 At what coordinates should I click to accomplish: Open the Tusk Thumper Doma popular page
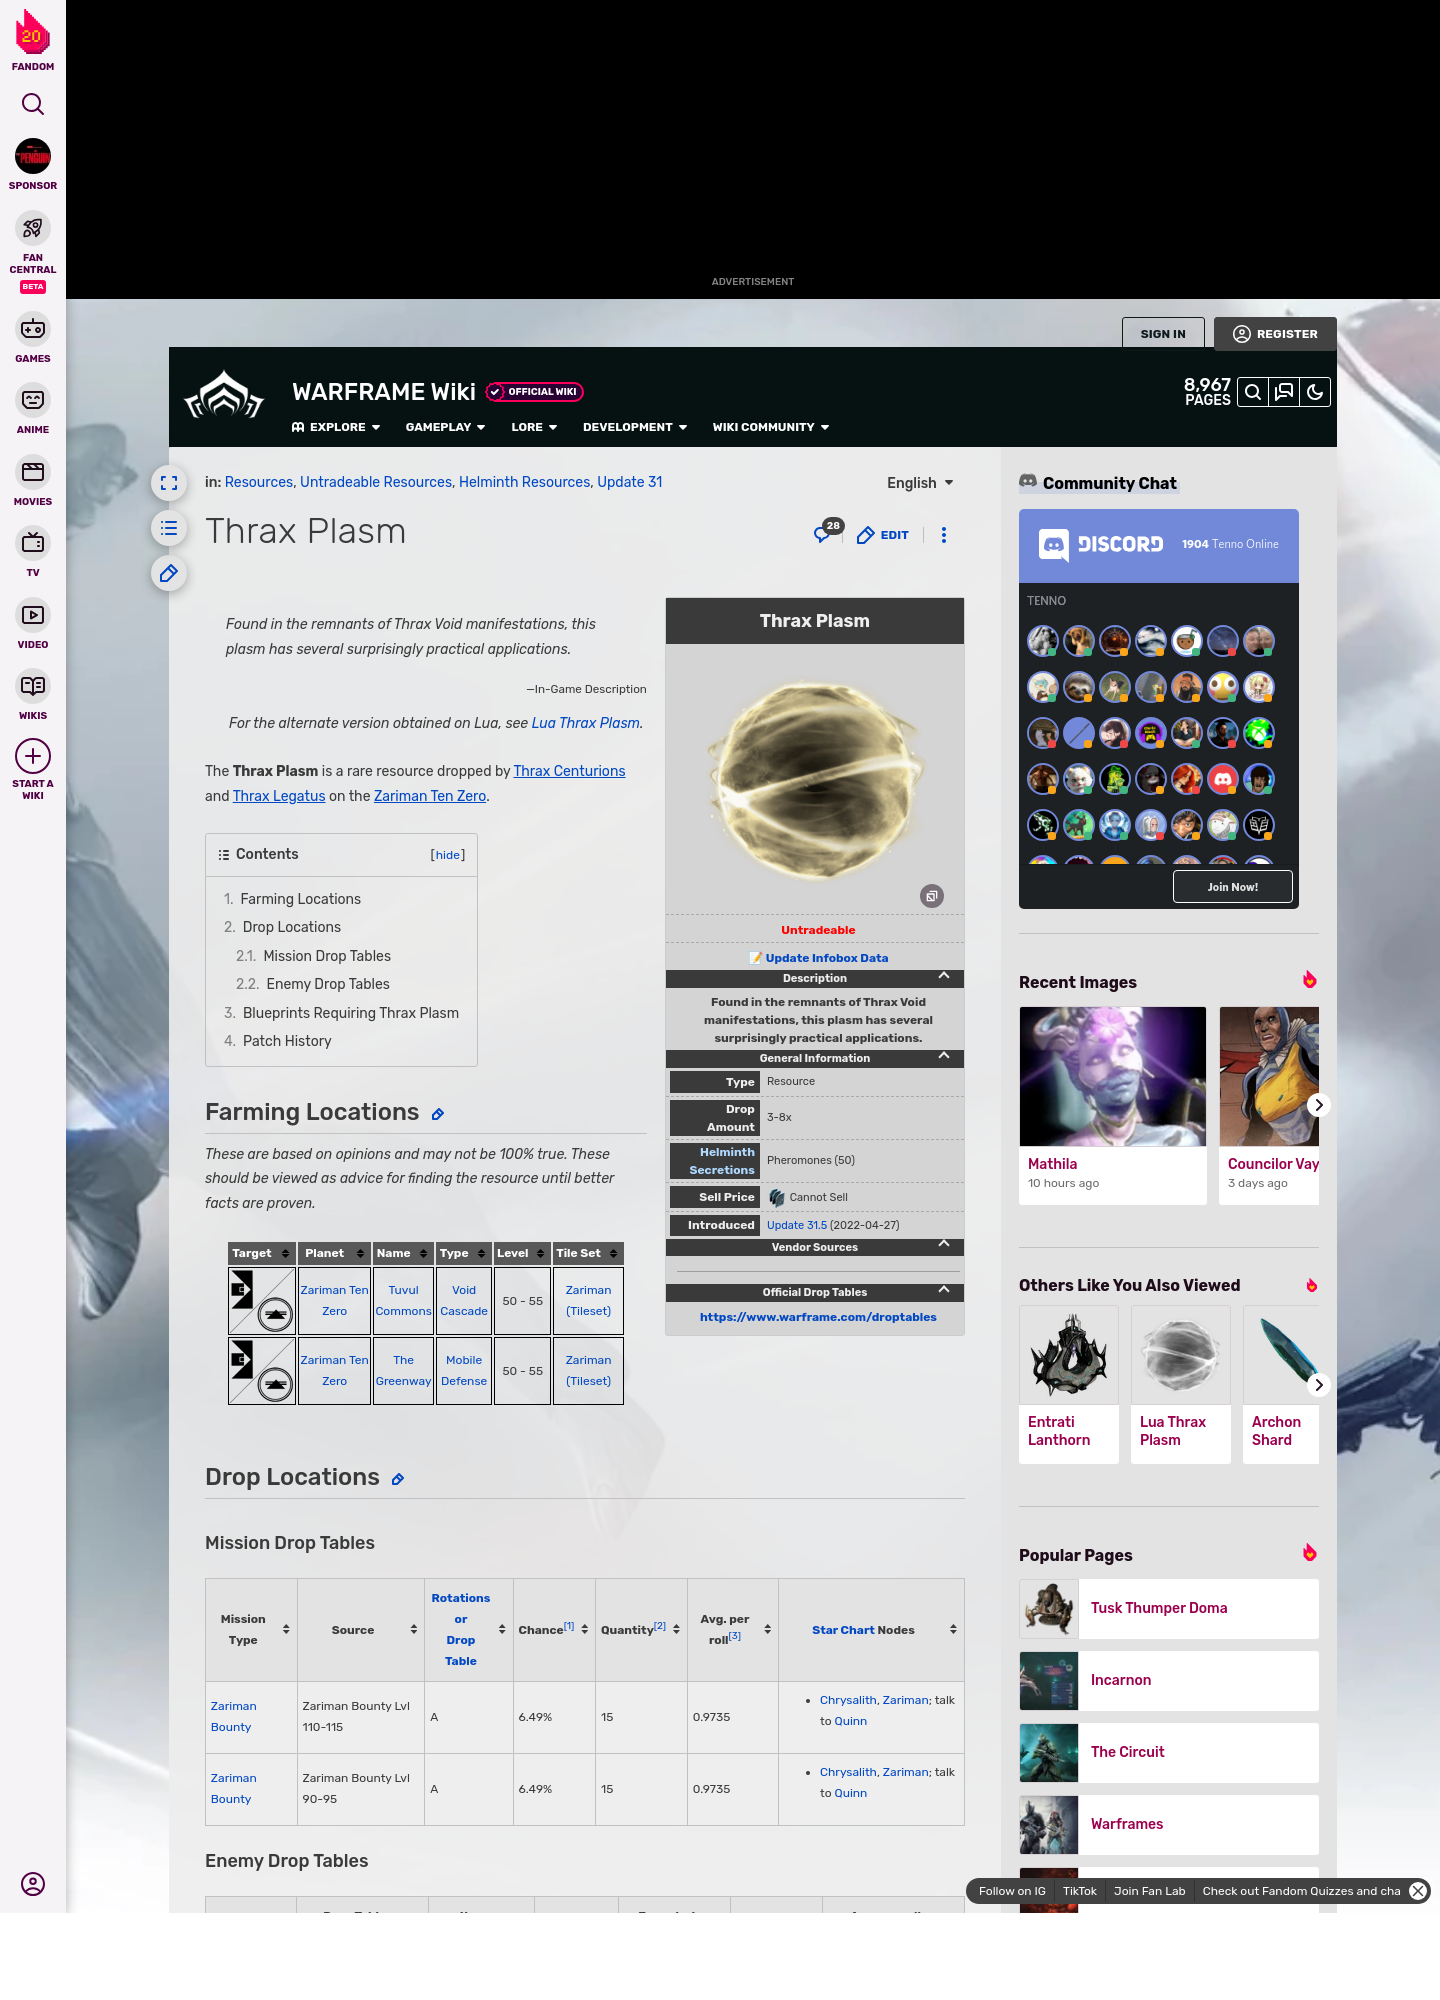(x=1169, y=1608)
